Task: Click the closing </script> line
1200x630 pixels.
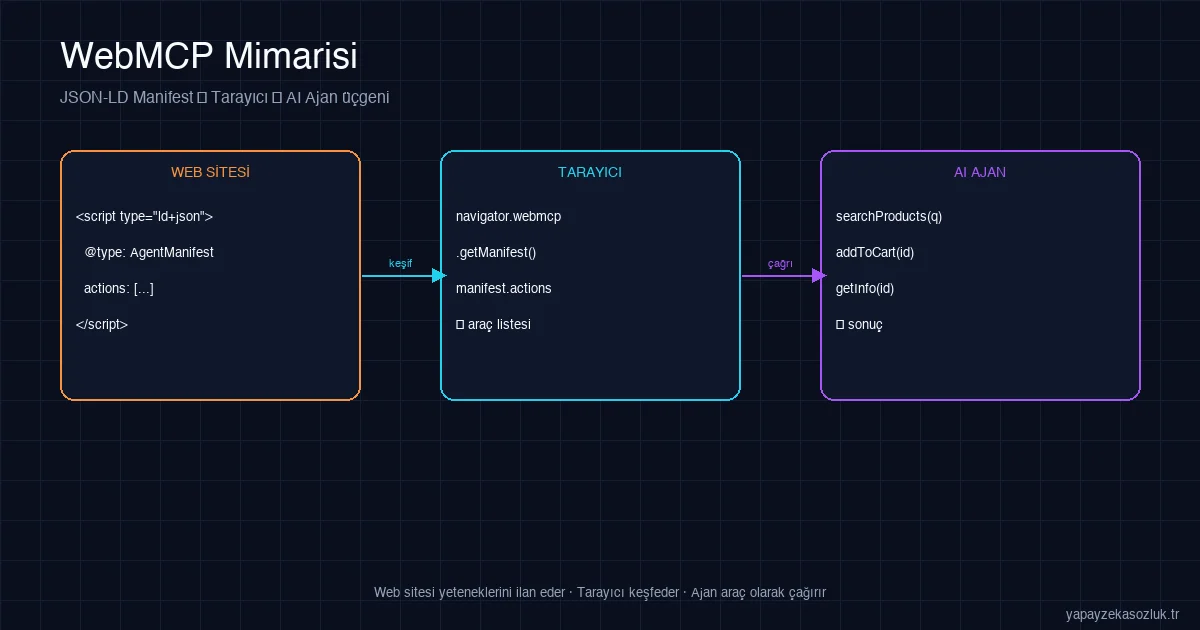Action: [102, 324]
